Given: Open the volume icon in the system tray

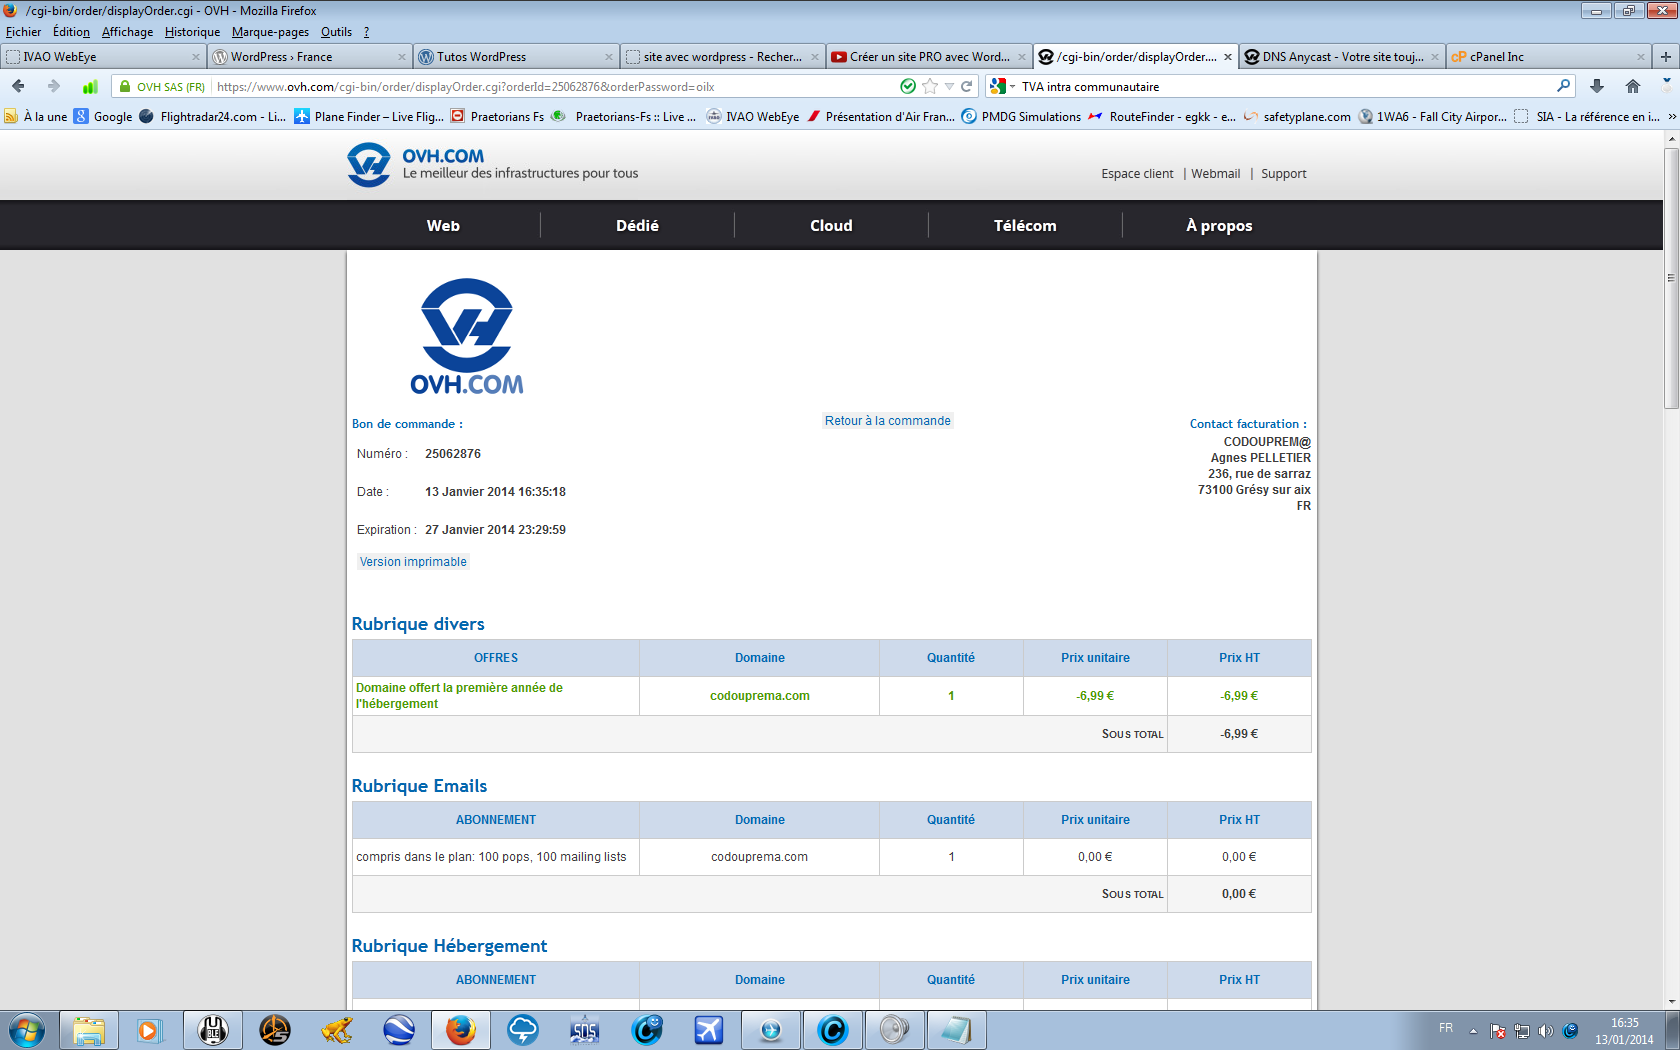Looking at the screenshot, I should pyautogui.click(x=1546, y=1030).
